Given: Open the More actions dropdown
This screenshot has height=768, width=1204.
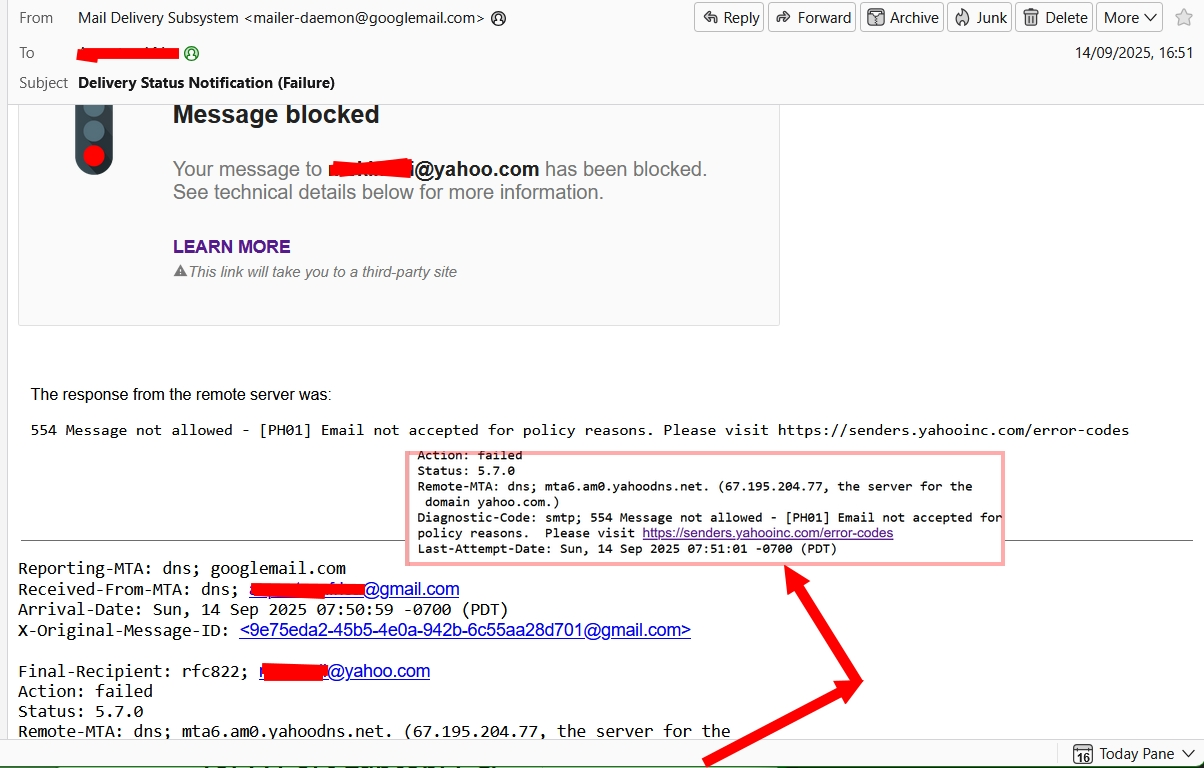Looking at the screenshot, I should click(1130, 17).
